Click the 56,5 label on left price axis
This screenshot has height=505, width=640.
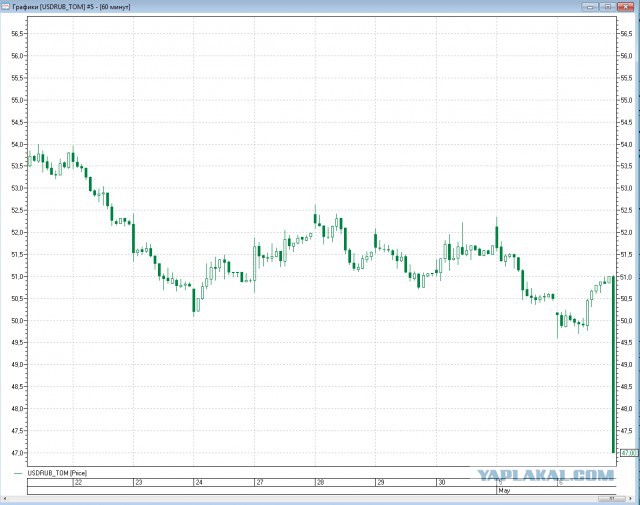tap(18, 33)
